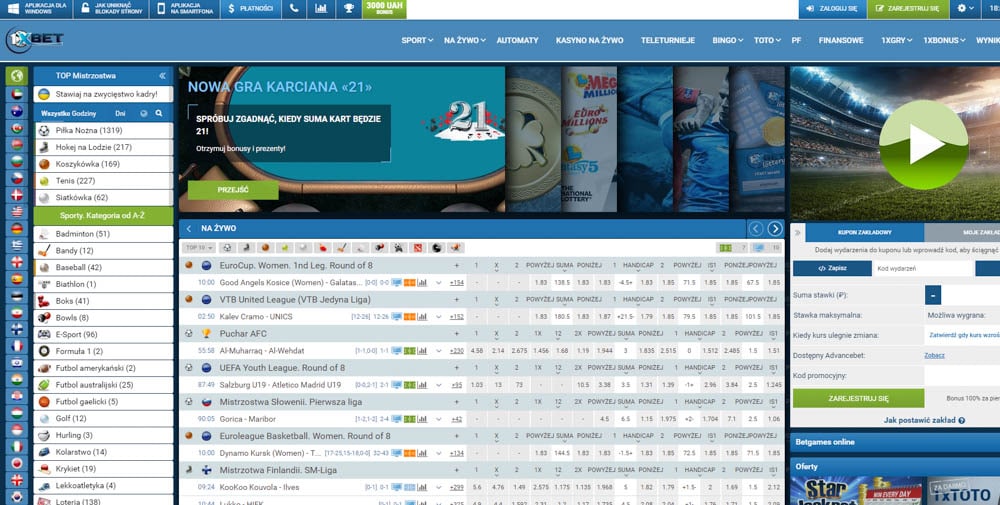Click the Star Jackpot offer thumbnail
Viewport: 1000px width, 505px height.
coord(857,491)
